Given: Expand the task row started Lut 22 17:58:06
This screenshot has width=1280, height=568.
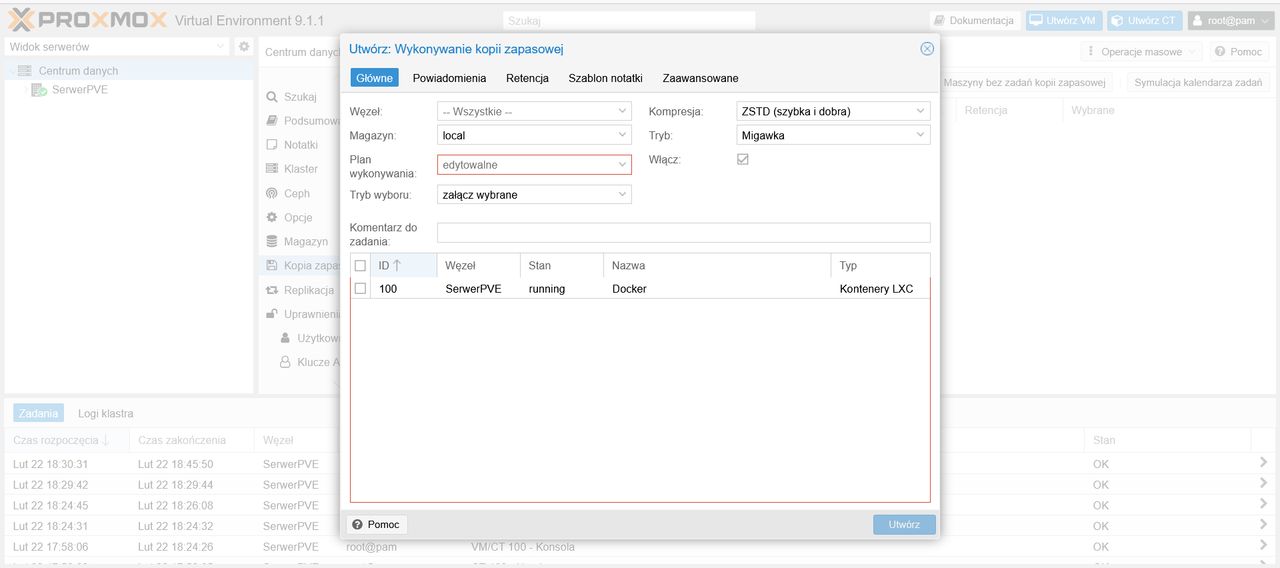Looking at the screenshot, I should [x=1264, y=546].
